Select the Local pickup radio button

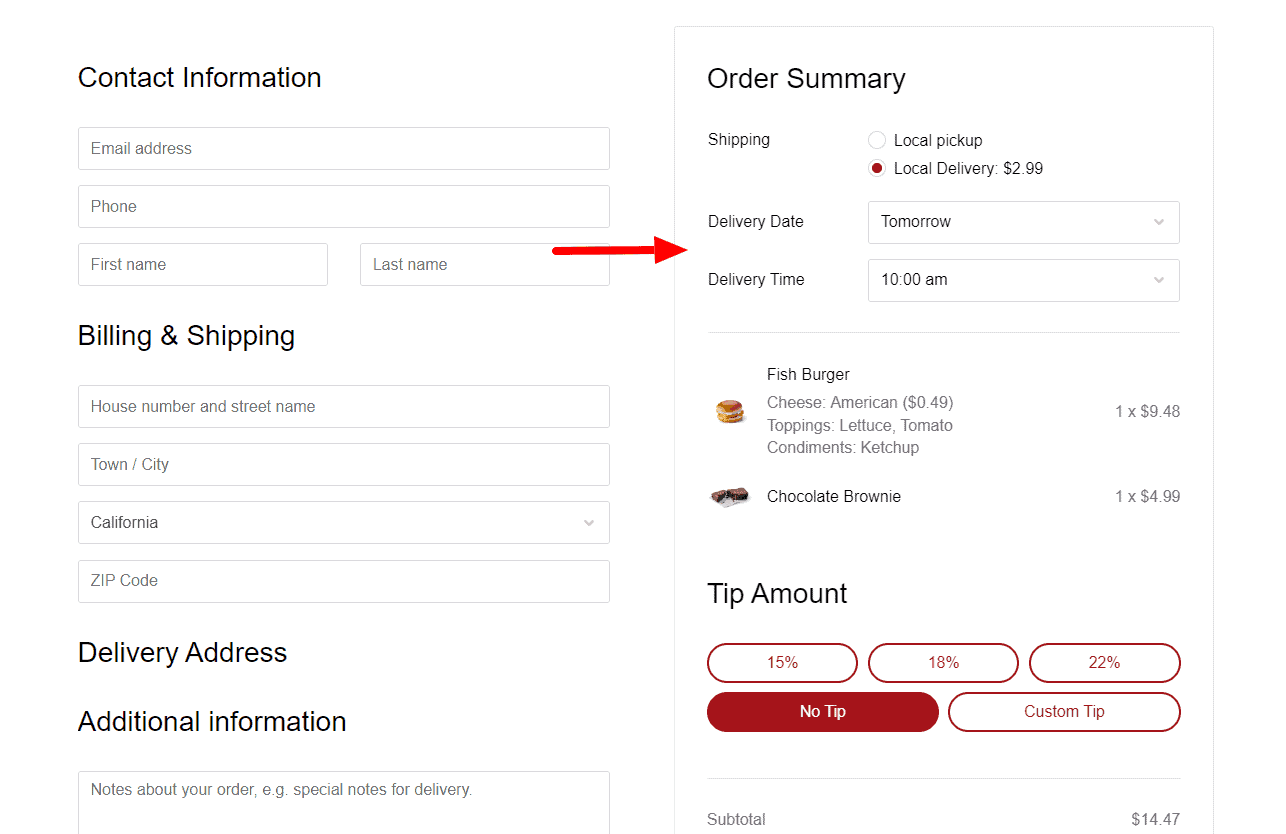click(877, 140)
